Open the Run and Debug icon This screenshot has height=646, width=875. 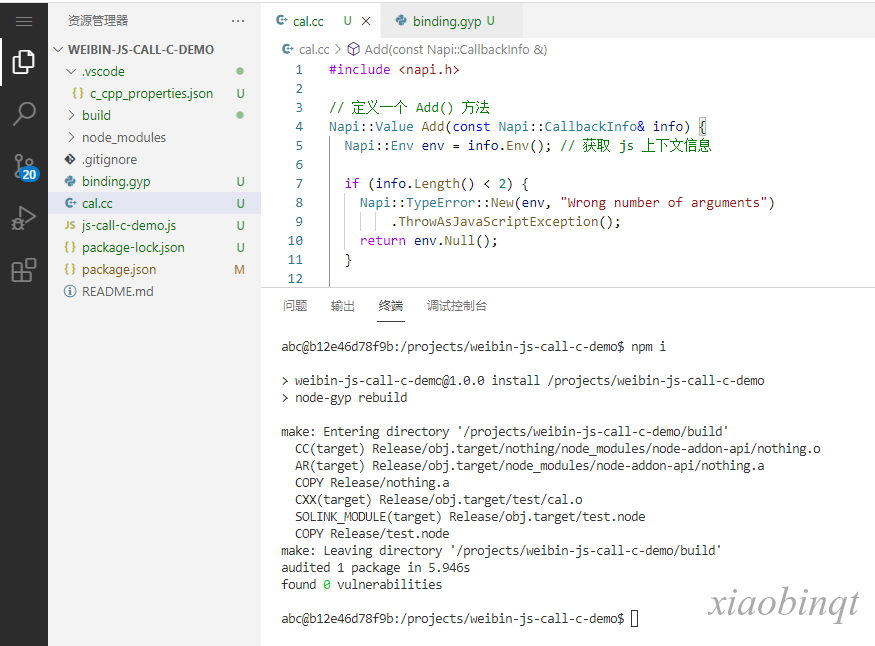[x=24, y=218]
